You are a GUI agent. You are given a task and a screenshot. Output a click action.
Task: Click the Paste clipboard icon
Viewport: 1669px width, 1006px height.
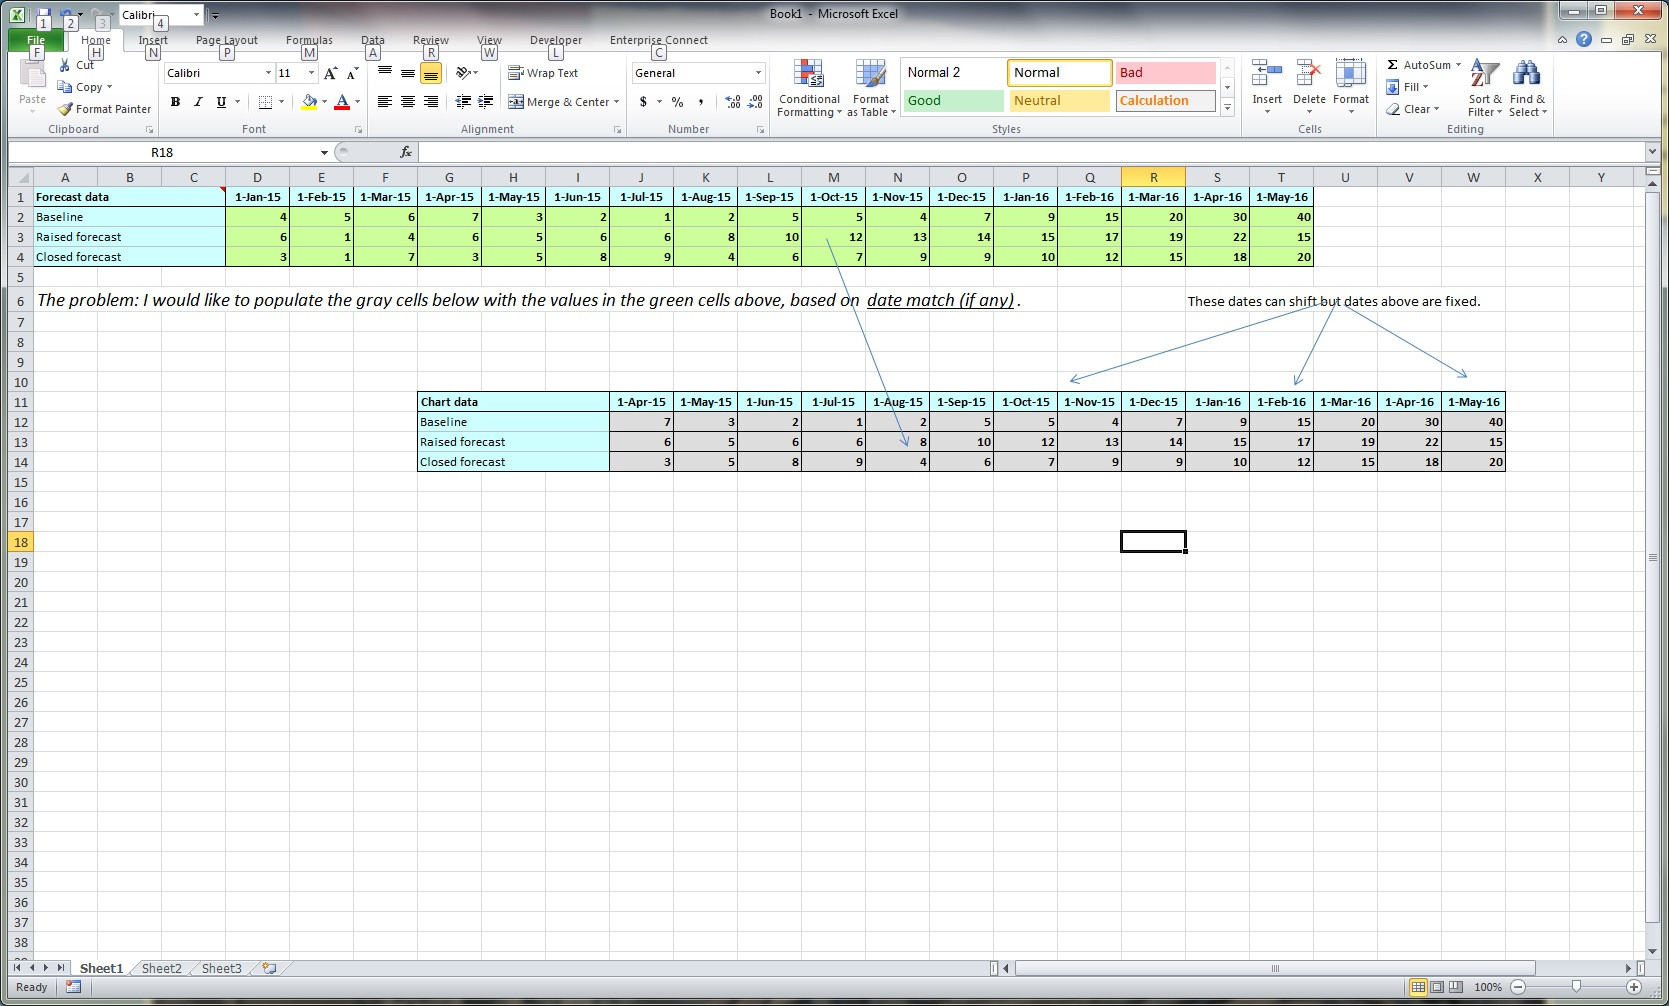click(x=33, y=76)
